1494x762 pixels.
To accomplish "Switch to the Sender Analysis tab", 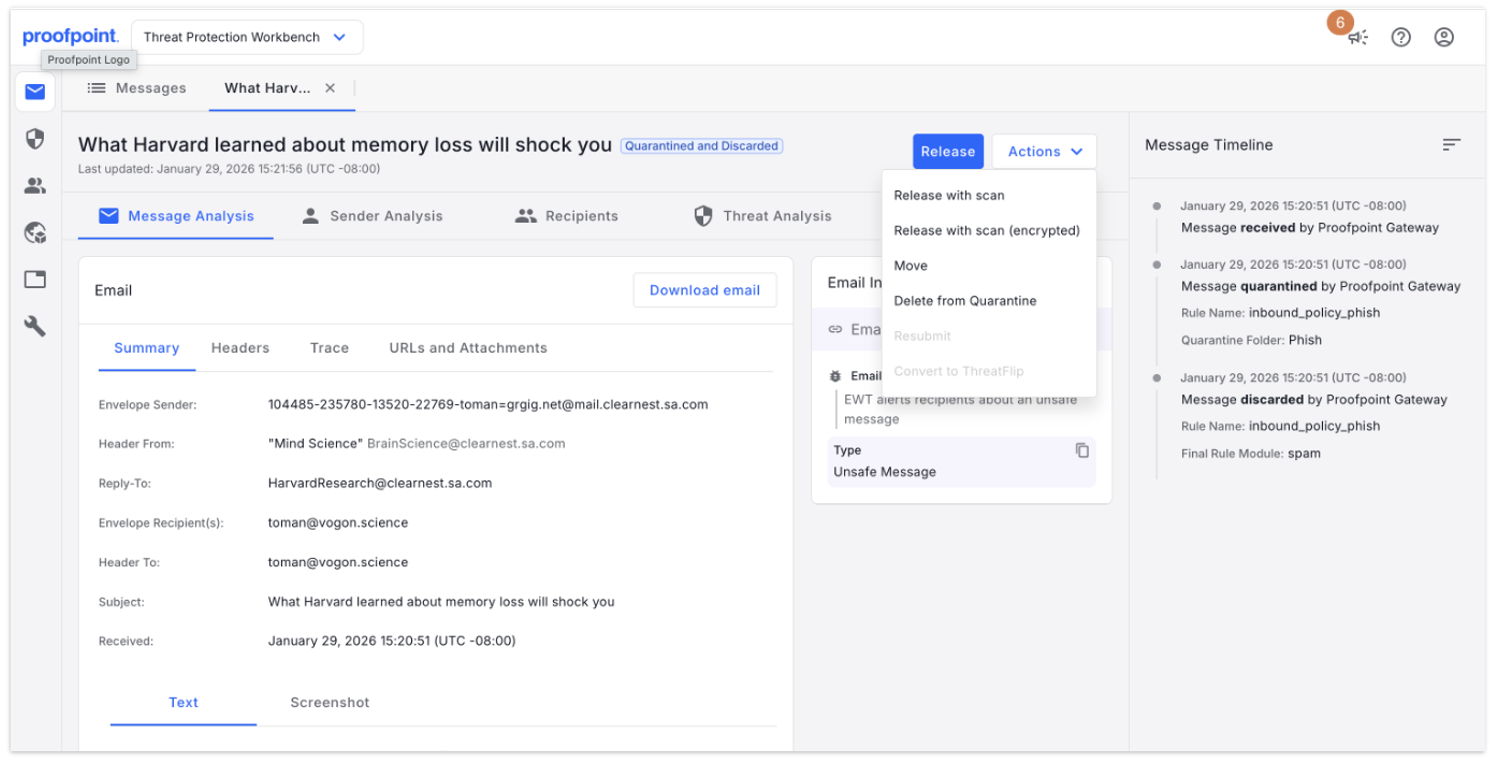I will 385,215.
